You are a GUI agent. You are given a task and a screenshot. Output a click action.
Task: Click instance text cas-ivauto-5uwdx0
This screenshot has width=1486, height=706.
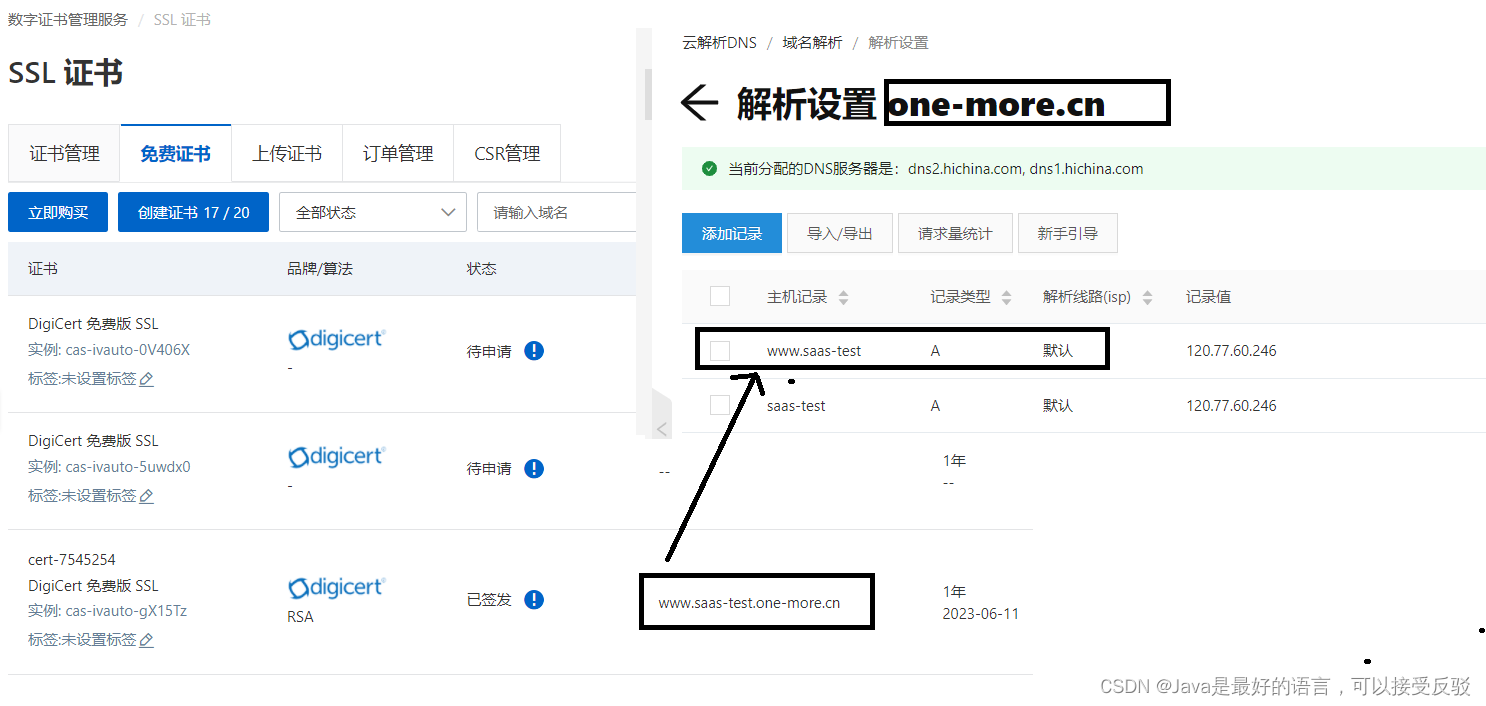[128, 467]
